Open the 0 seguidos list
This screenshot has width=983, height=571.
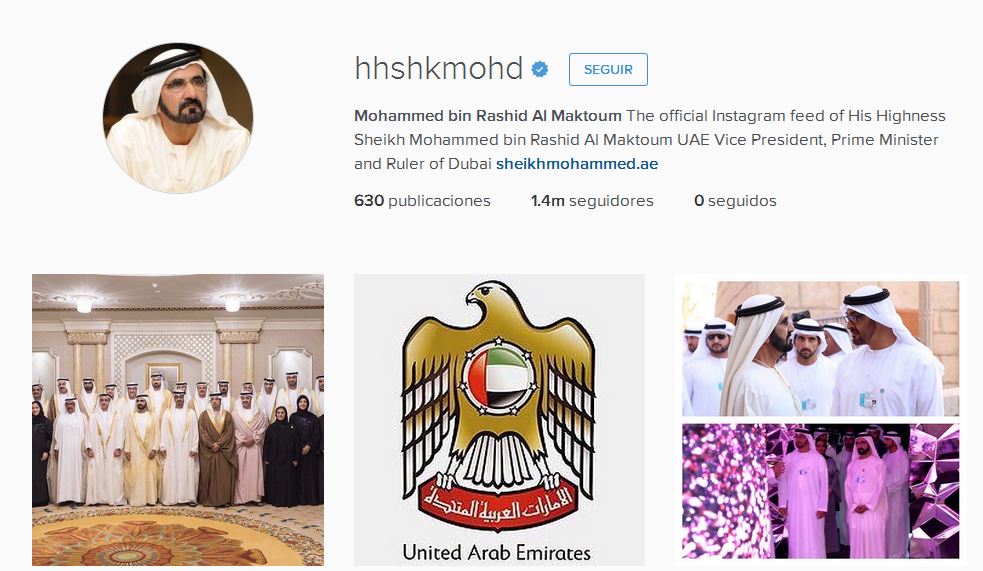pyautogui.click(x=735, y=201)
